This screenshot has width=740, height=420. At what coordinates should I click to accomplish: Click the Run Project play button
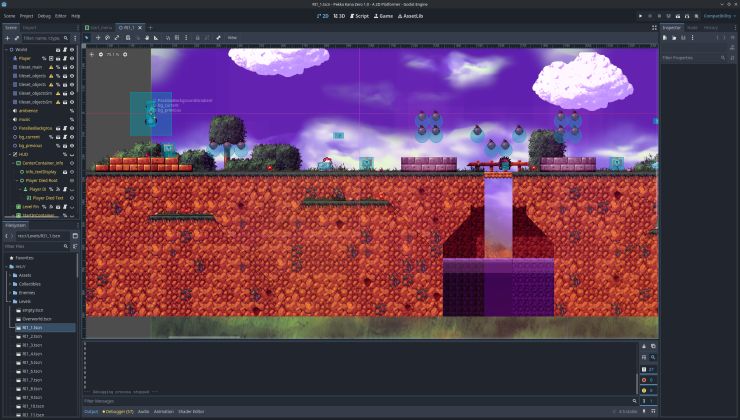[641, 16]
